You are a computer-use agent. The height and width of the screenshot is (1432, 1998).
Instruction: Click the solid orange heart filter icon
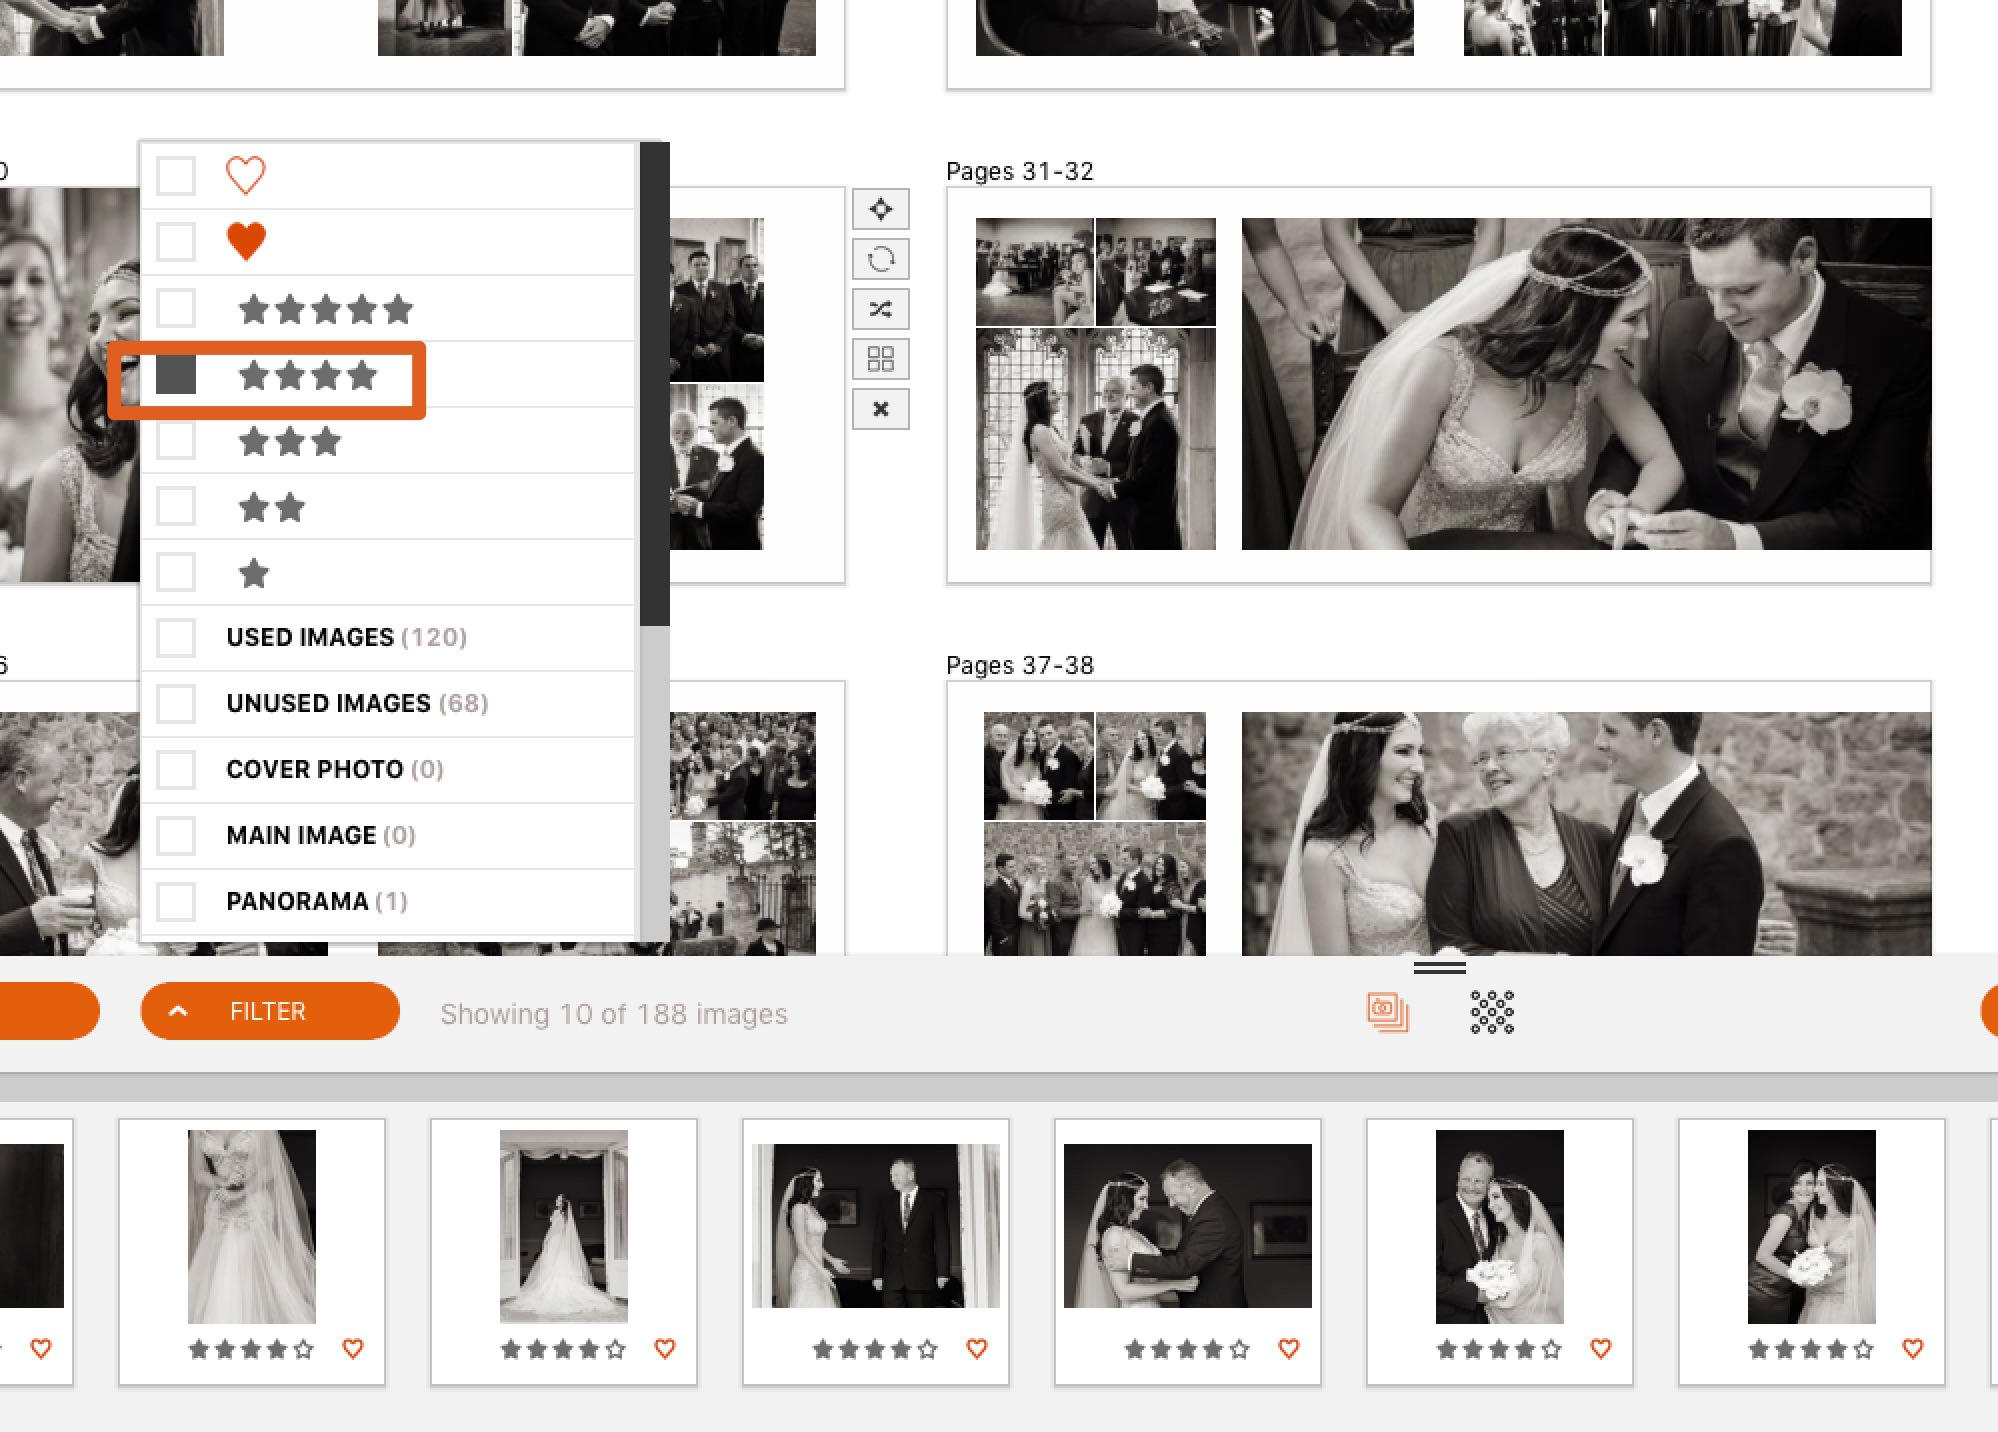(x=245, y=241)
